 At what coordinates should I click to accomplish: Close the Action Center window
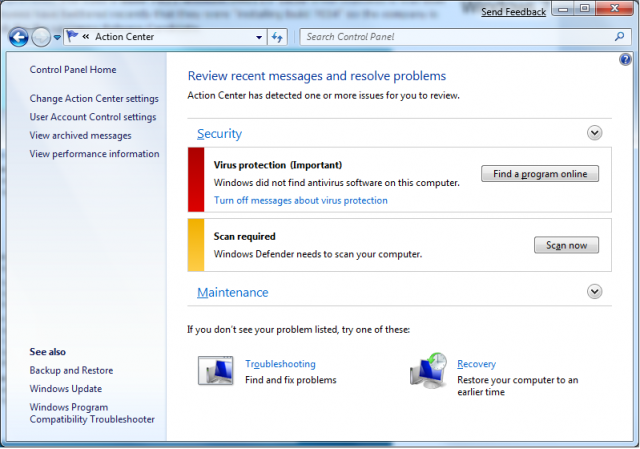(614, 9)
